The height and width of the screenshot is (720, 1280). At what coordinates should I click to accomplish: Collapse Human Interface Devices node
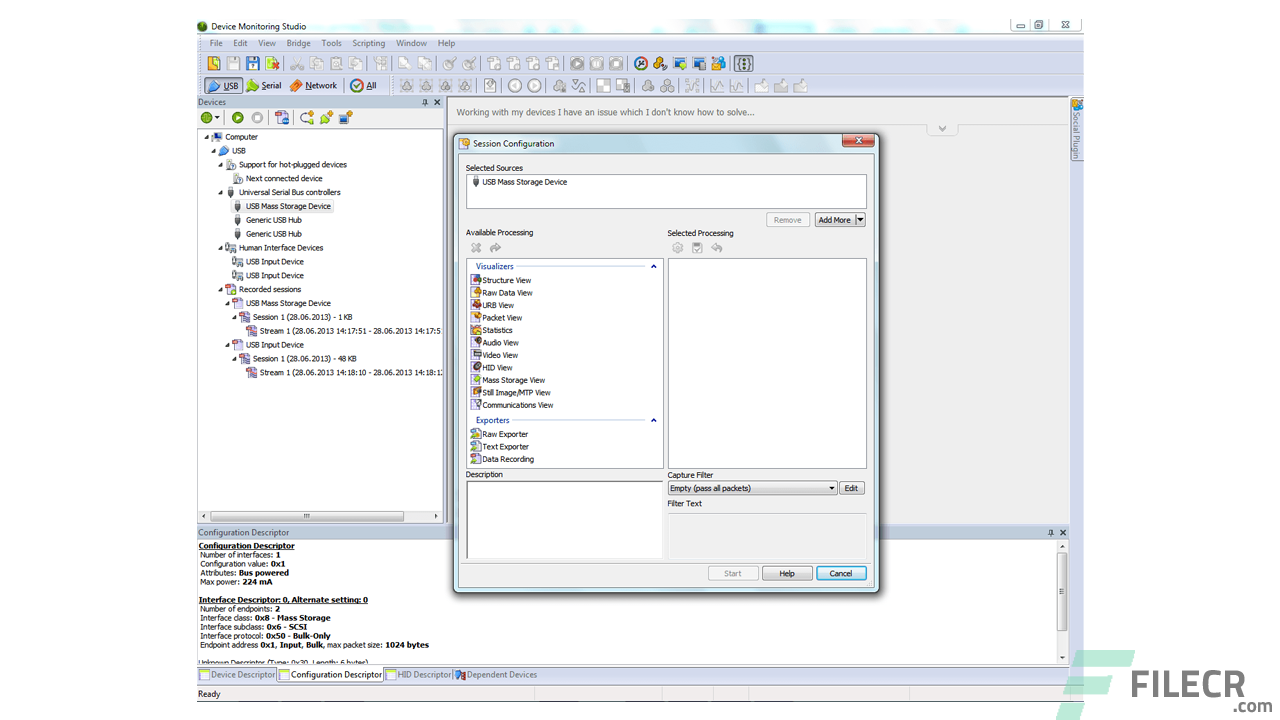coord(221,248)
